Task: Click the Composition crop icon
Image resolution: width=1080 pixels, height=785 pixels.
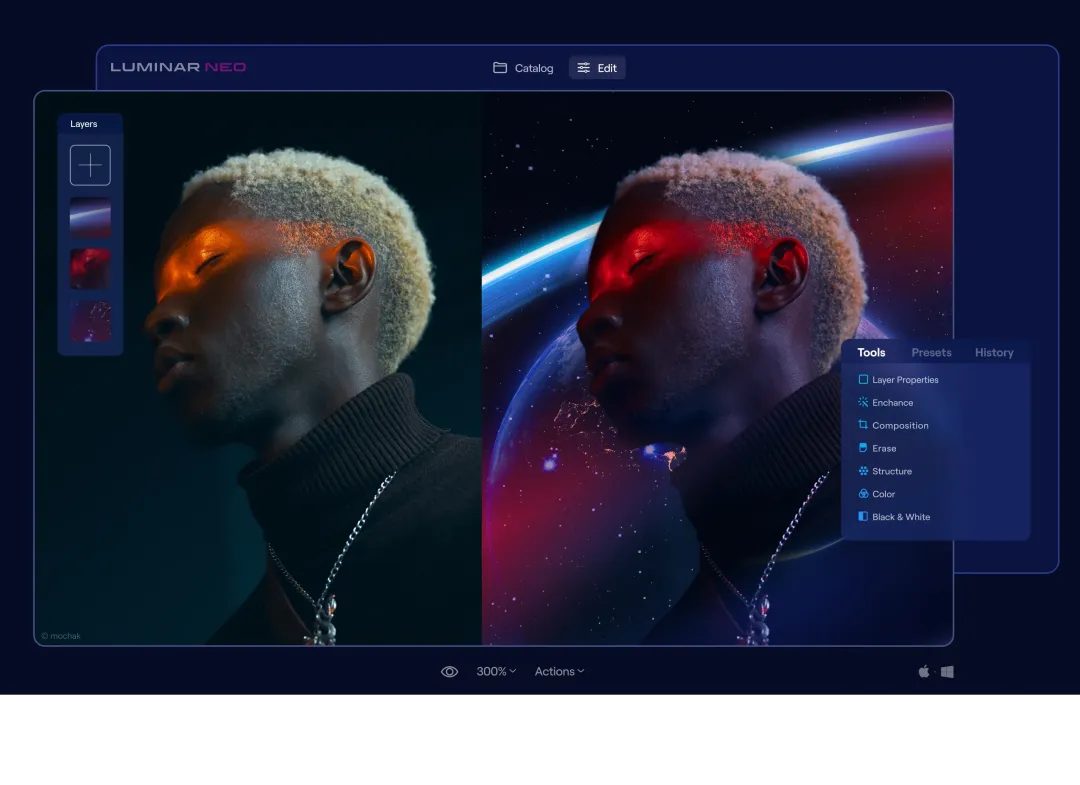Action: (863, 425)
